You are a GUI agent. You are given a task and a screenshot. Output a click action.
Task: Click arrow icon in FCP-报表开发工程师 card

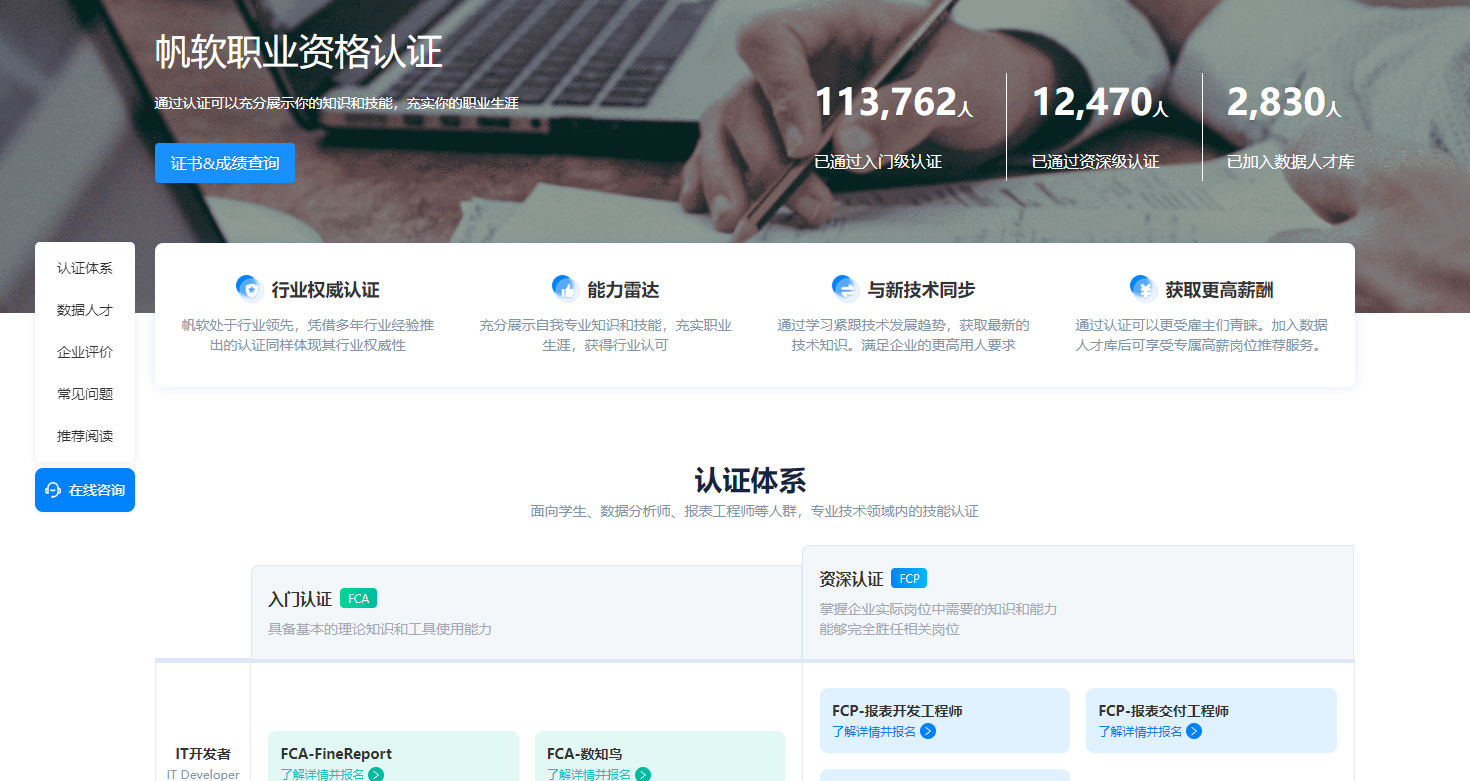click(x=928, y=731)
